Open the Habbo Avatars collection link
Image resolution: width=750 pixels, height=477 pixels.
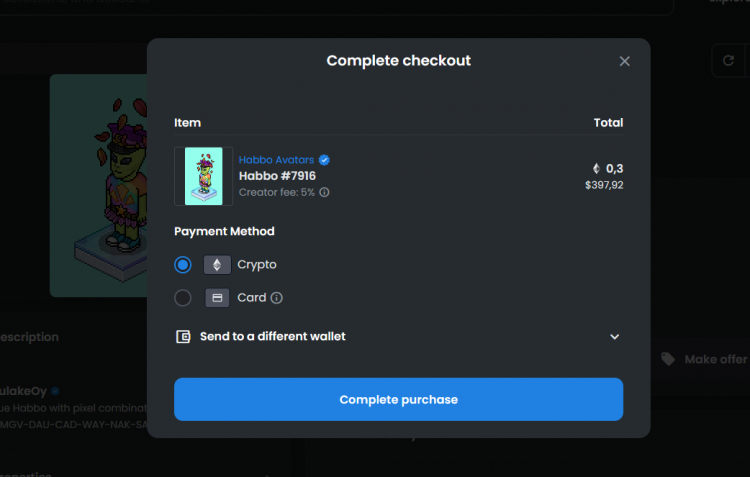(x=276, y=160)
